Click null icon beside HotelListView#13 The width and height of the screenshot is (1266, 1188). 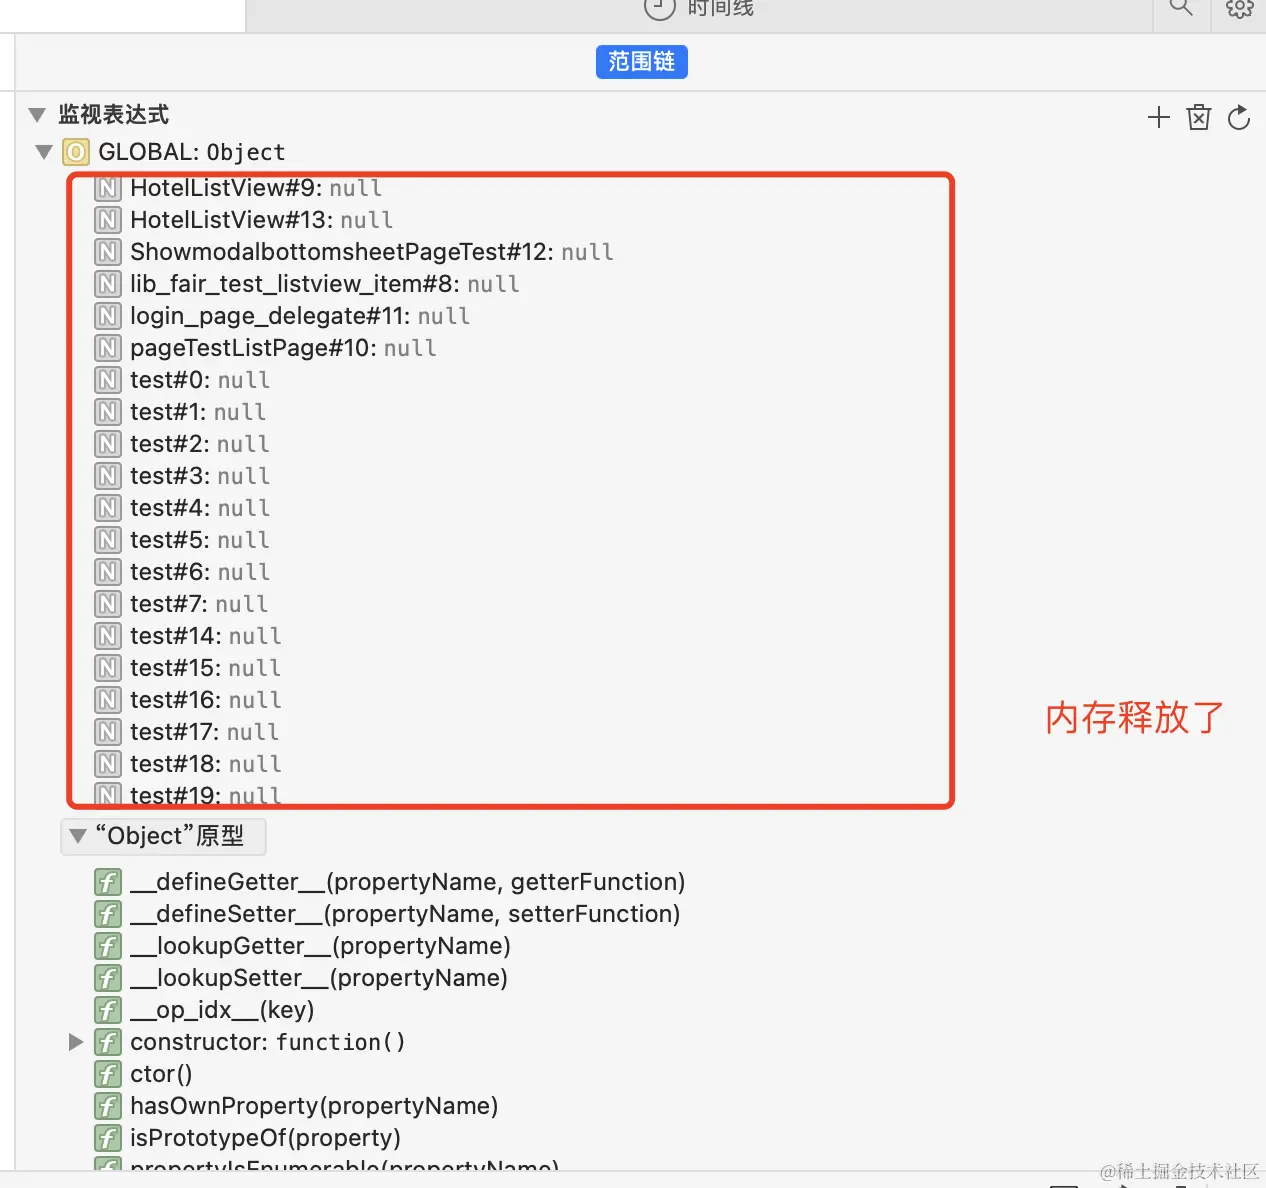point(108,220)
